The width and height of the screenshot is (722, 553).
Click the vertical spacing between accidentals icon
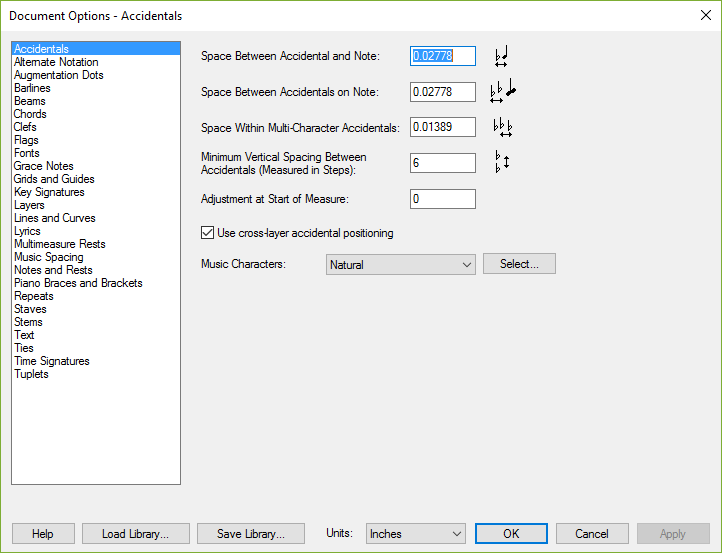[x=502, y=162]
